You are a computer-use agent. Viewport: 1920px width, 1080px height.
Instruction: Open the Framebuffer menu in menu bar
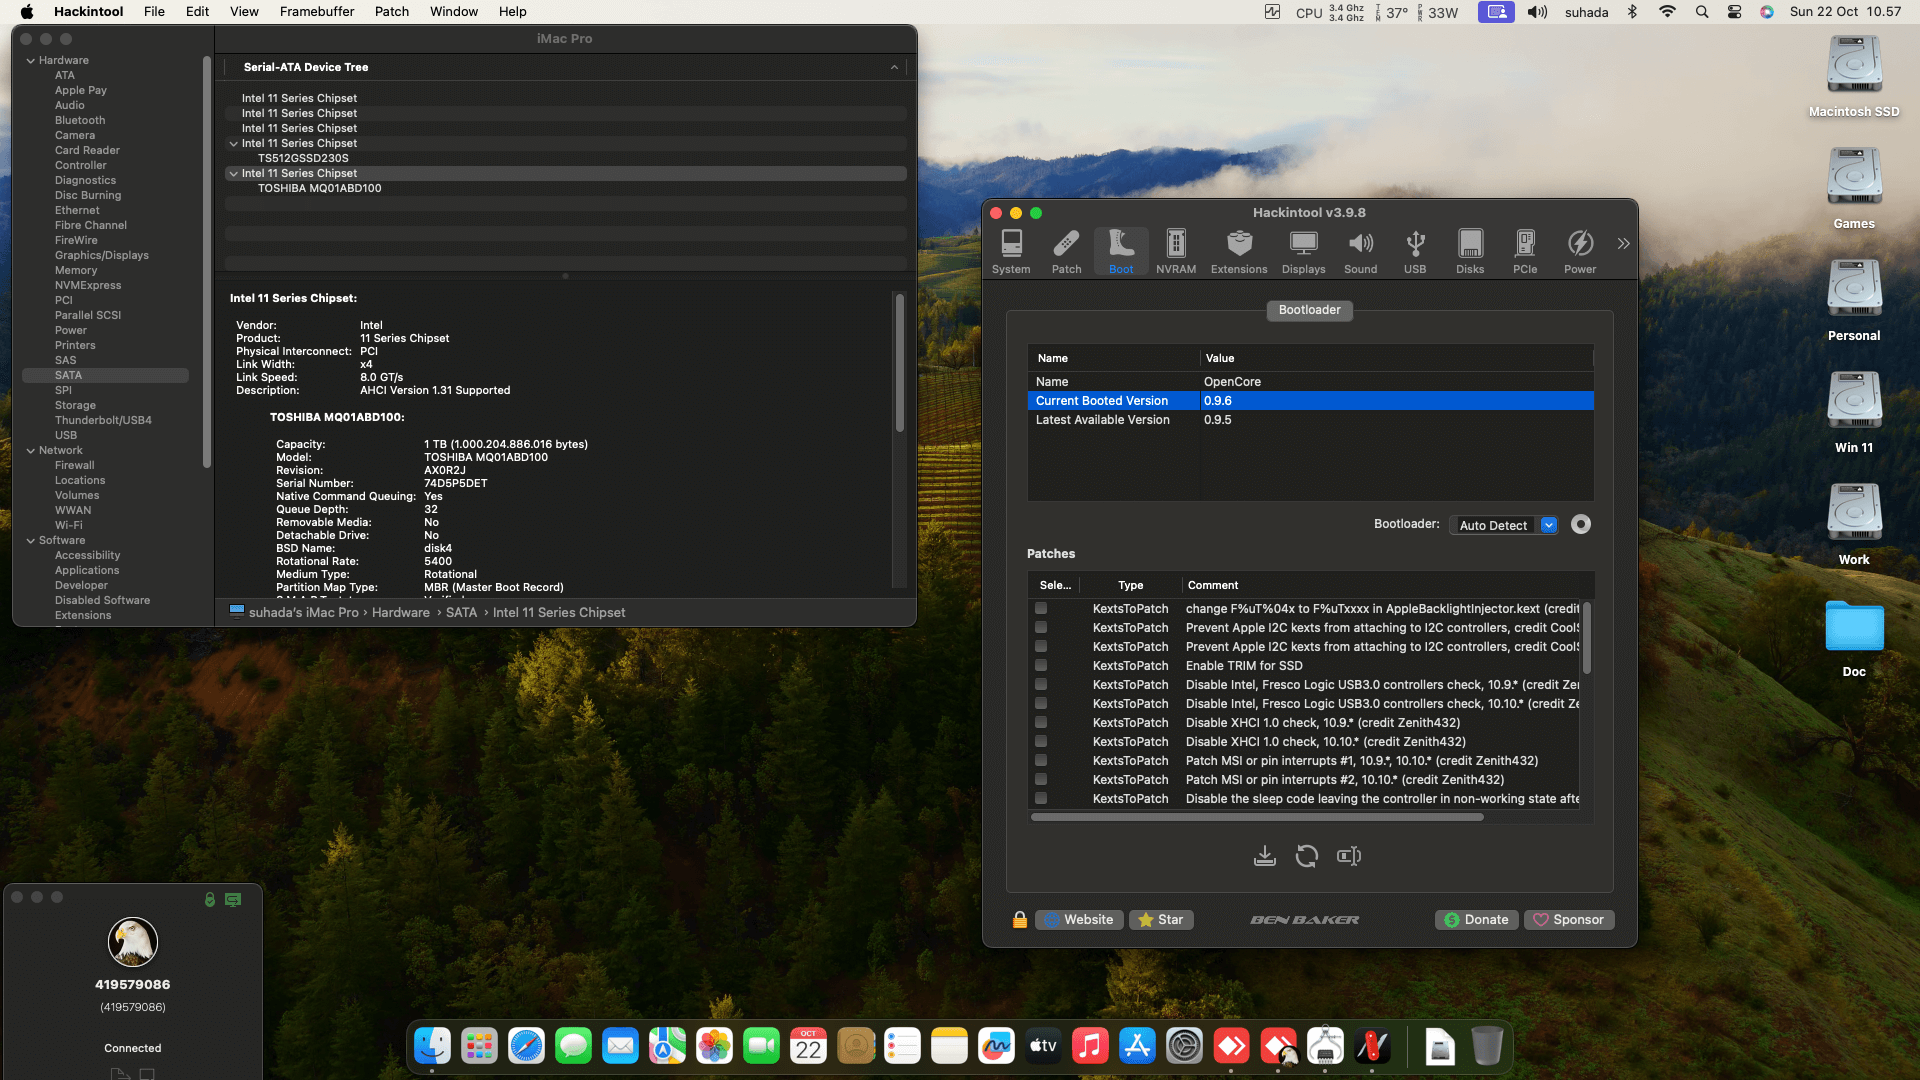pyautogui.click(x=316, y=12)
